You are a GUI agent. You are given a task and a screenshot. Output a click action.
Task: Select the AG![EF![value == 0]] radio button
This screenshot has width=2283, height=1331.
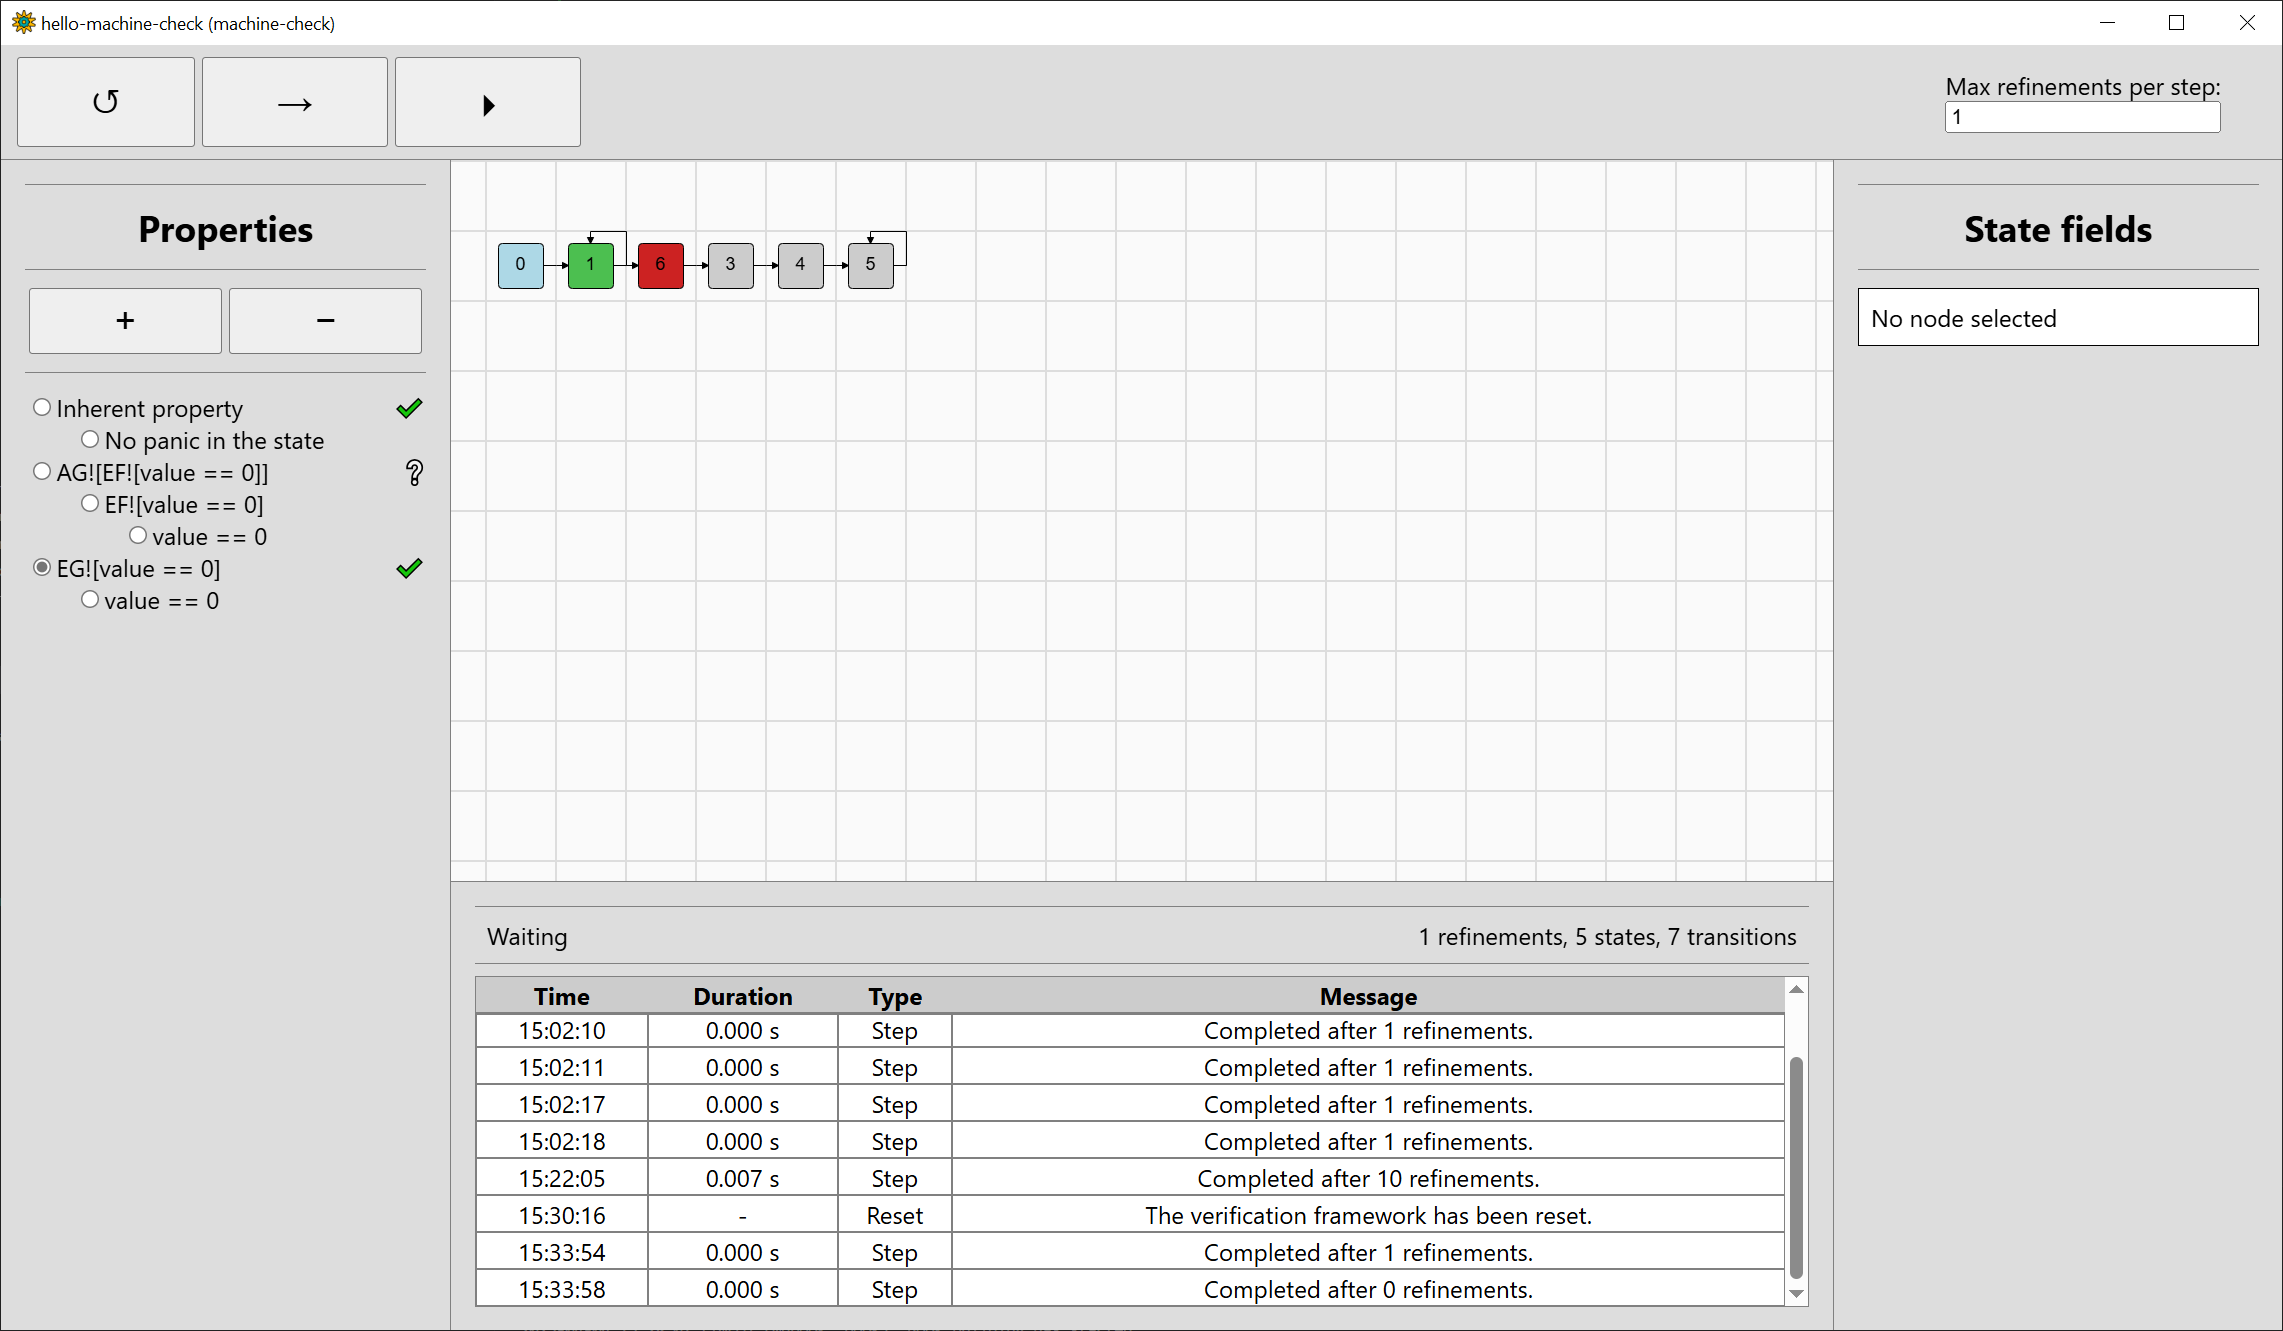pyautogui.click(x=42, y=472)
